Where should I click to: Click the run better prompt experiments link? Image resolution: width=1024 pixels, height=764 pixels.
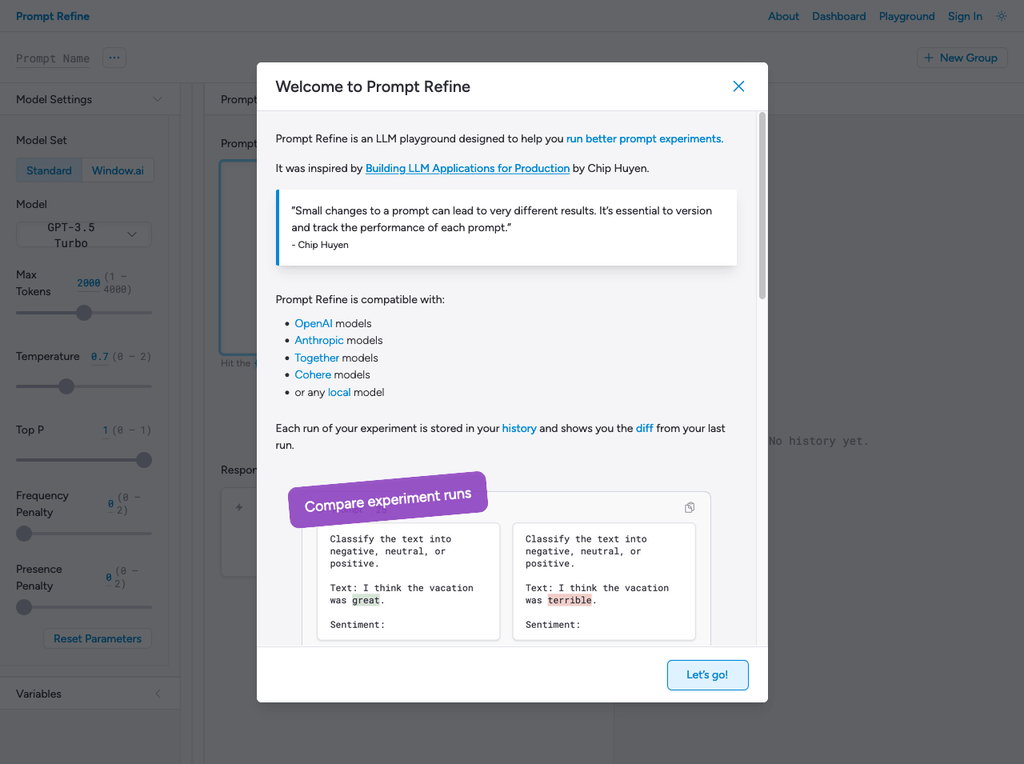(645, 138)
